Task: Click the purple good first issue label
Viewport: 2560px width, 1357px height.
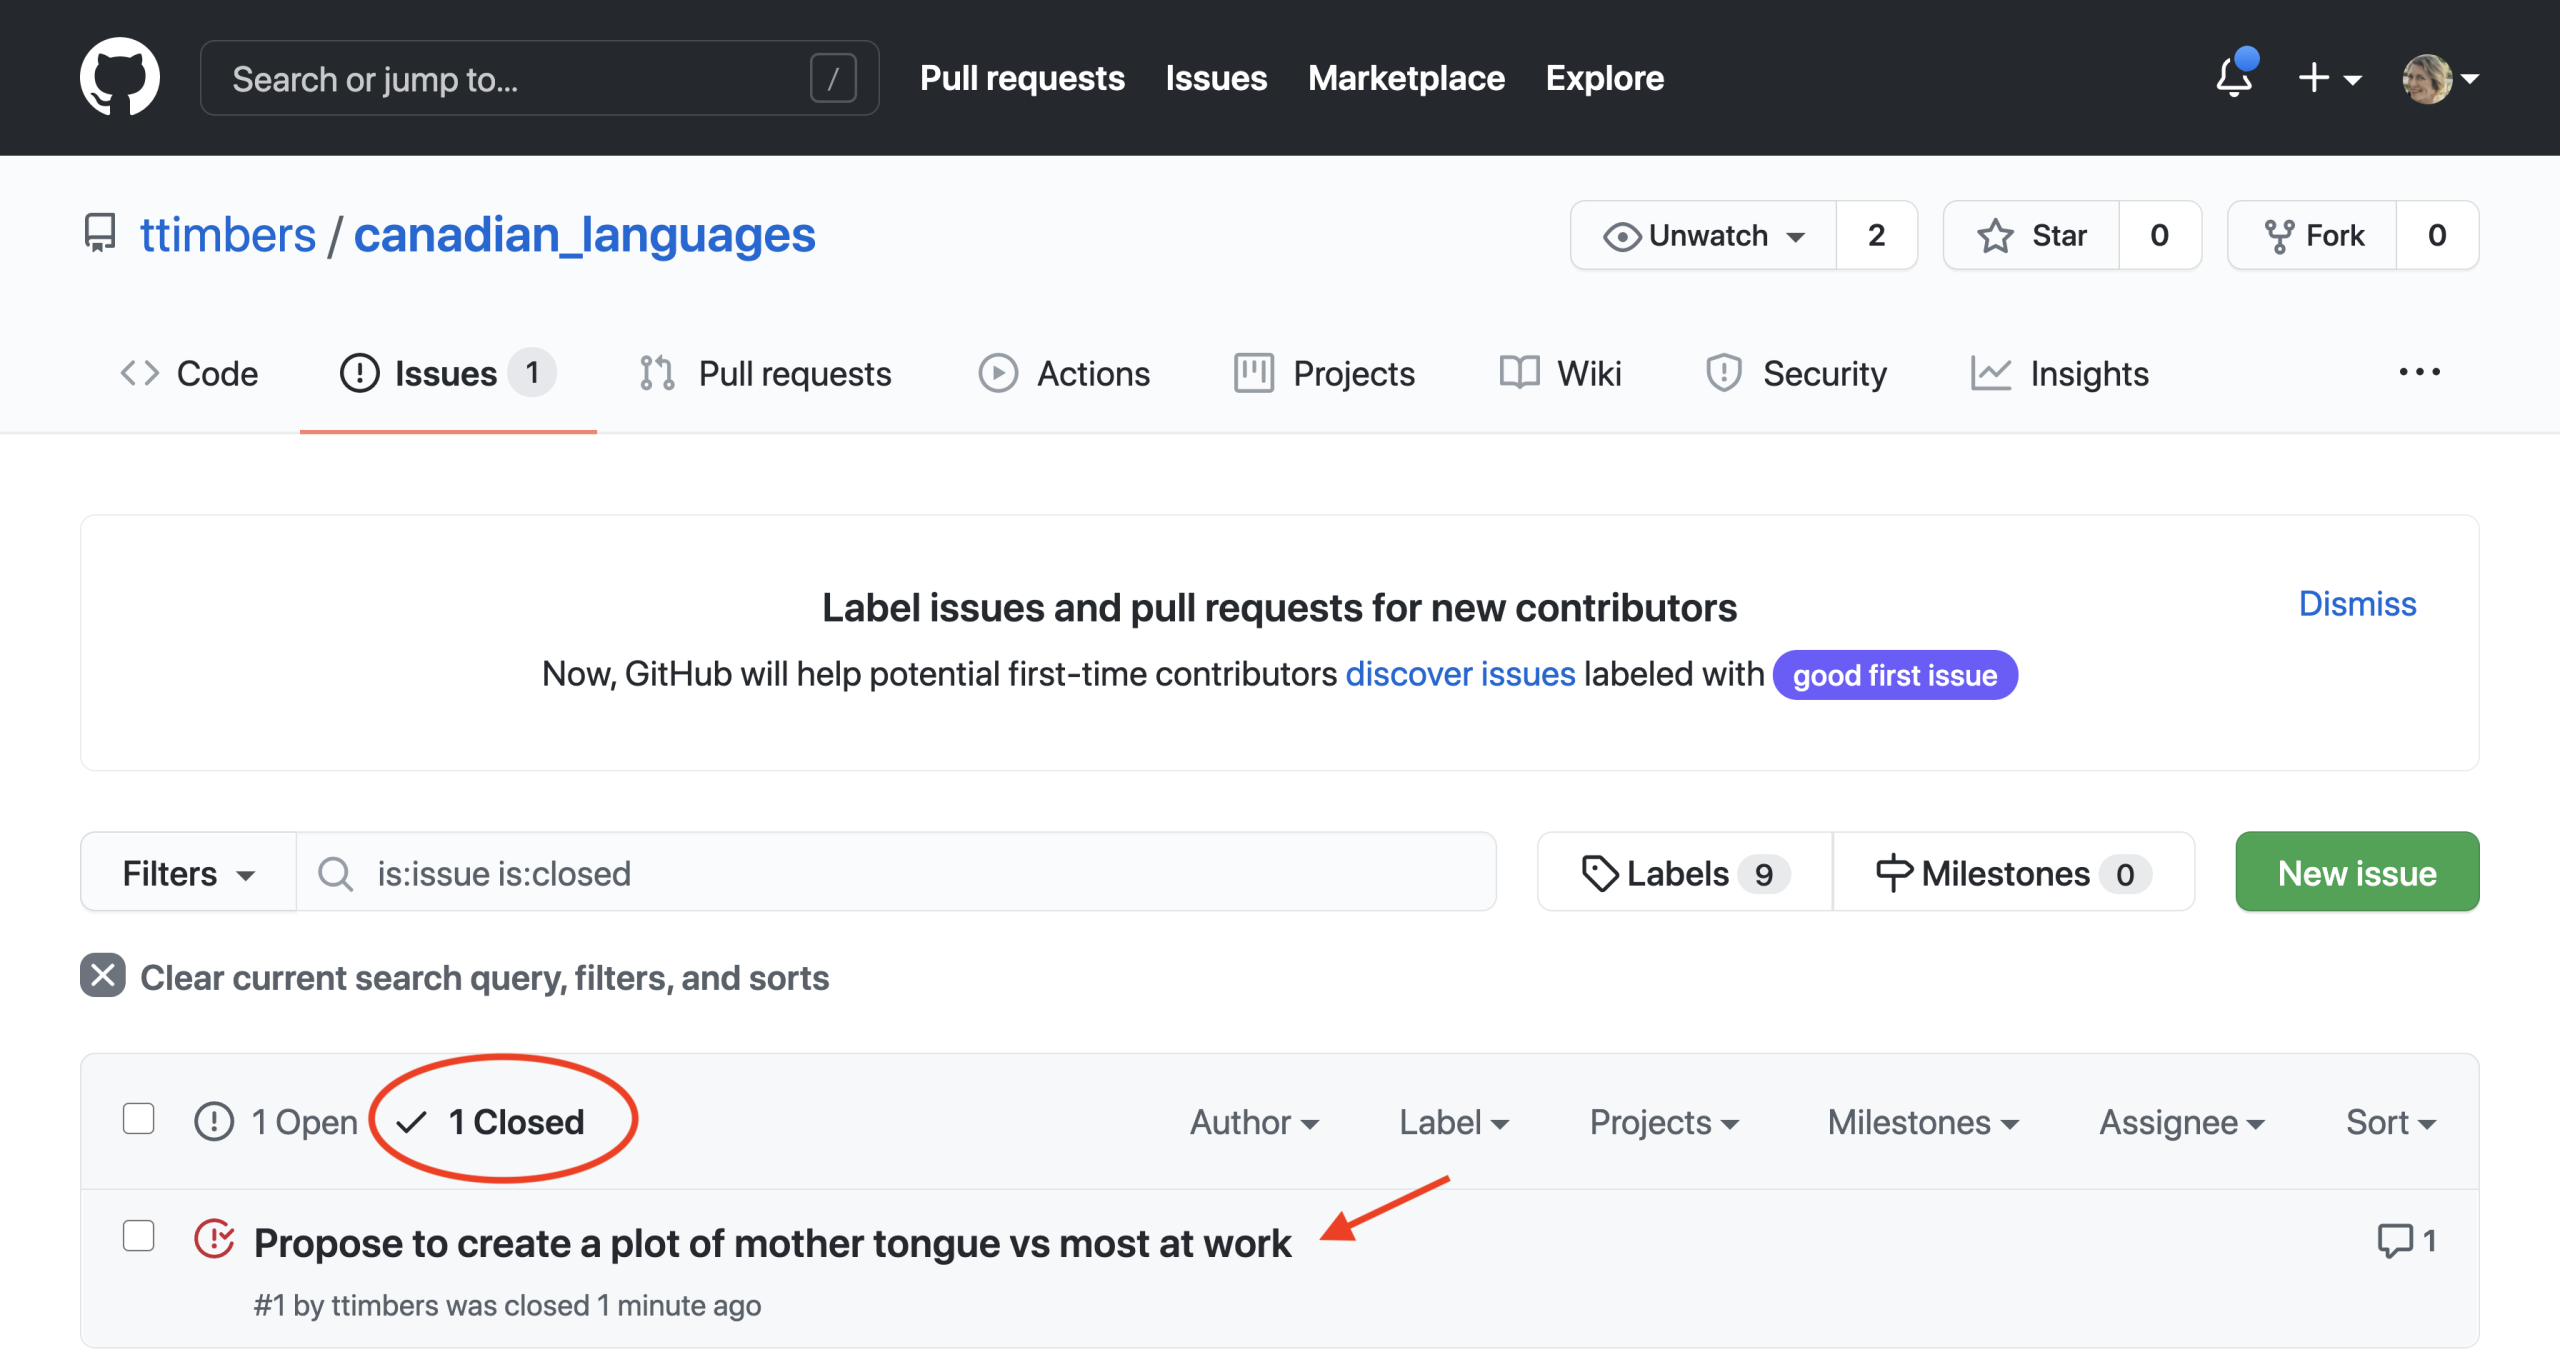Action: (1894, 676)
